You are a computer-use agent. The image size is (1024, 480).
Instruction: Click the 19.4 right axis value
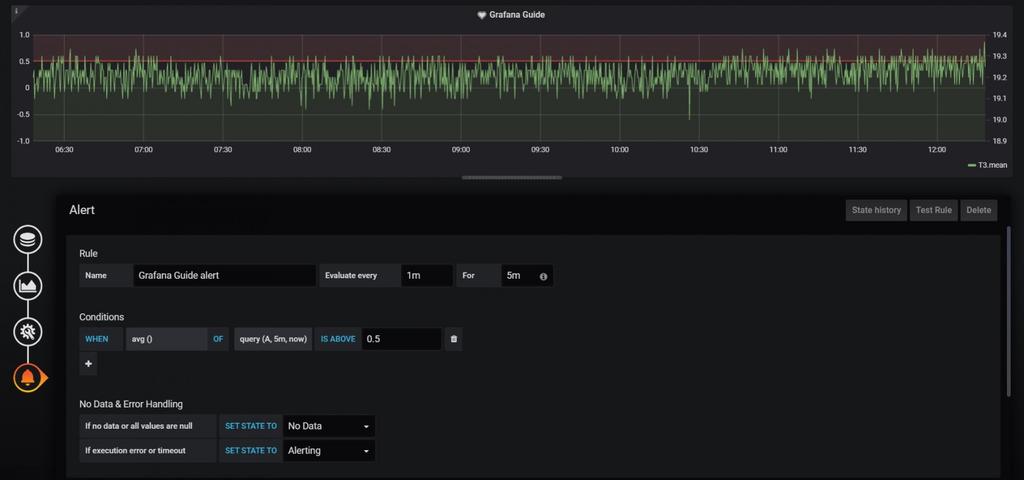[999, 35]
